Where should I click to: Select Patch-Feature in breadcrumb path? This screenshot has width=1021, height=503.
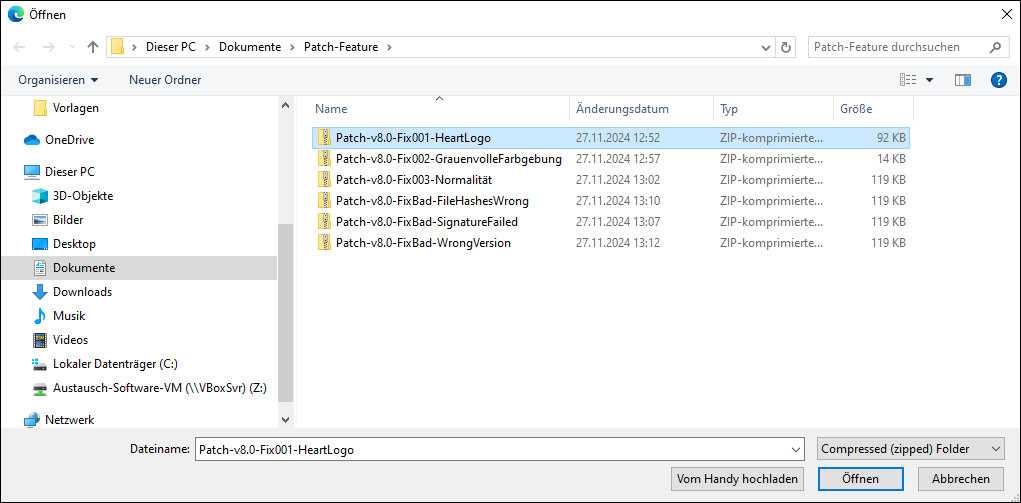[x=341, y=47]
